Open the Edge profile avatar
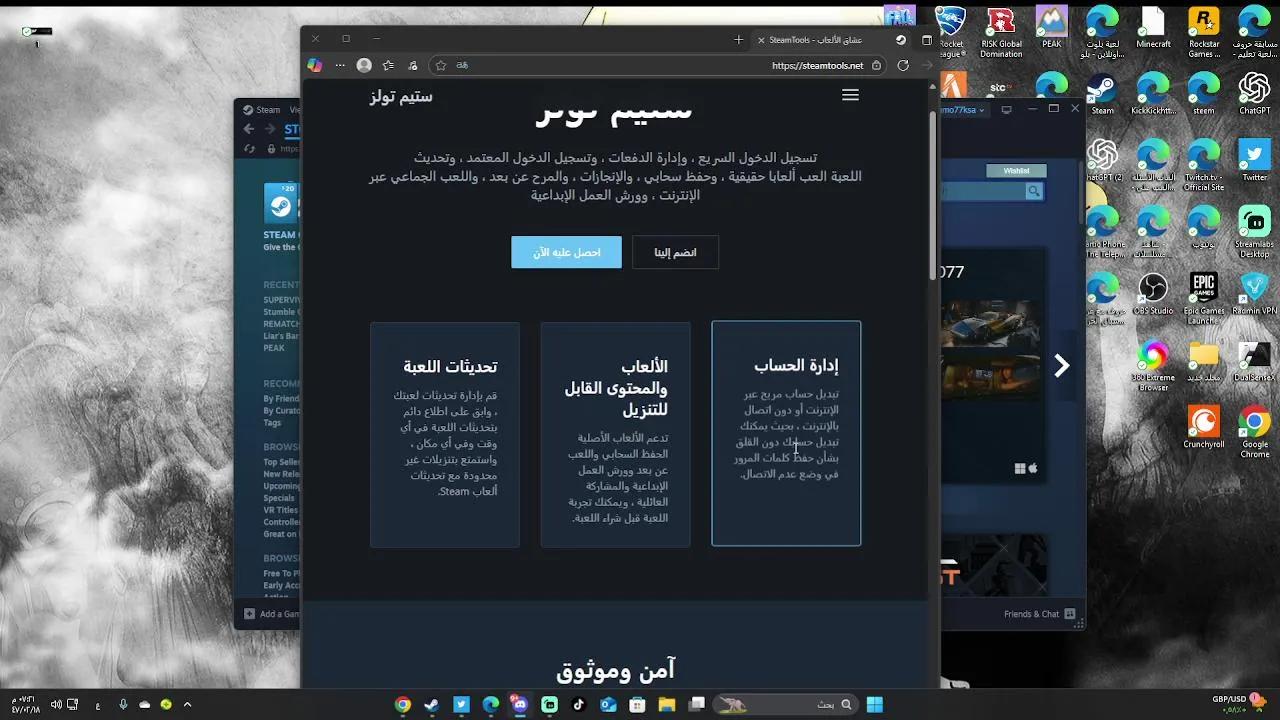The width and height of the screenshot is (1280, 720). coord(364,65)
